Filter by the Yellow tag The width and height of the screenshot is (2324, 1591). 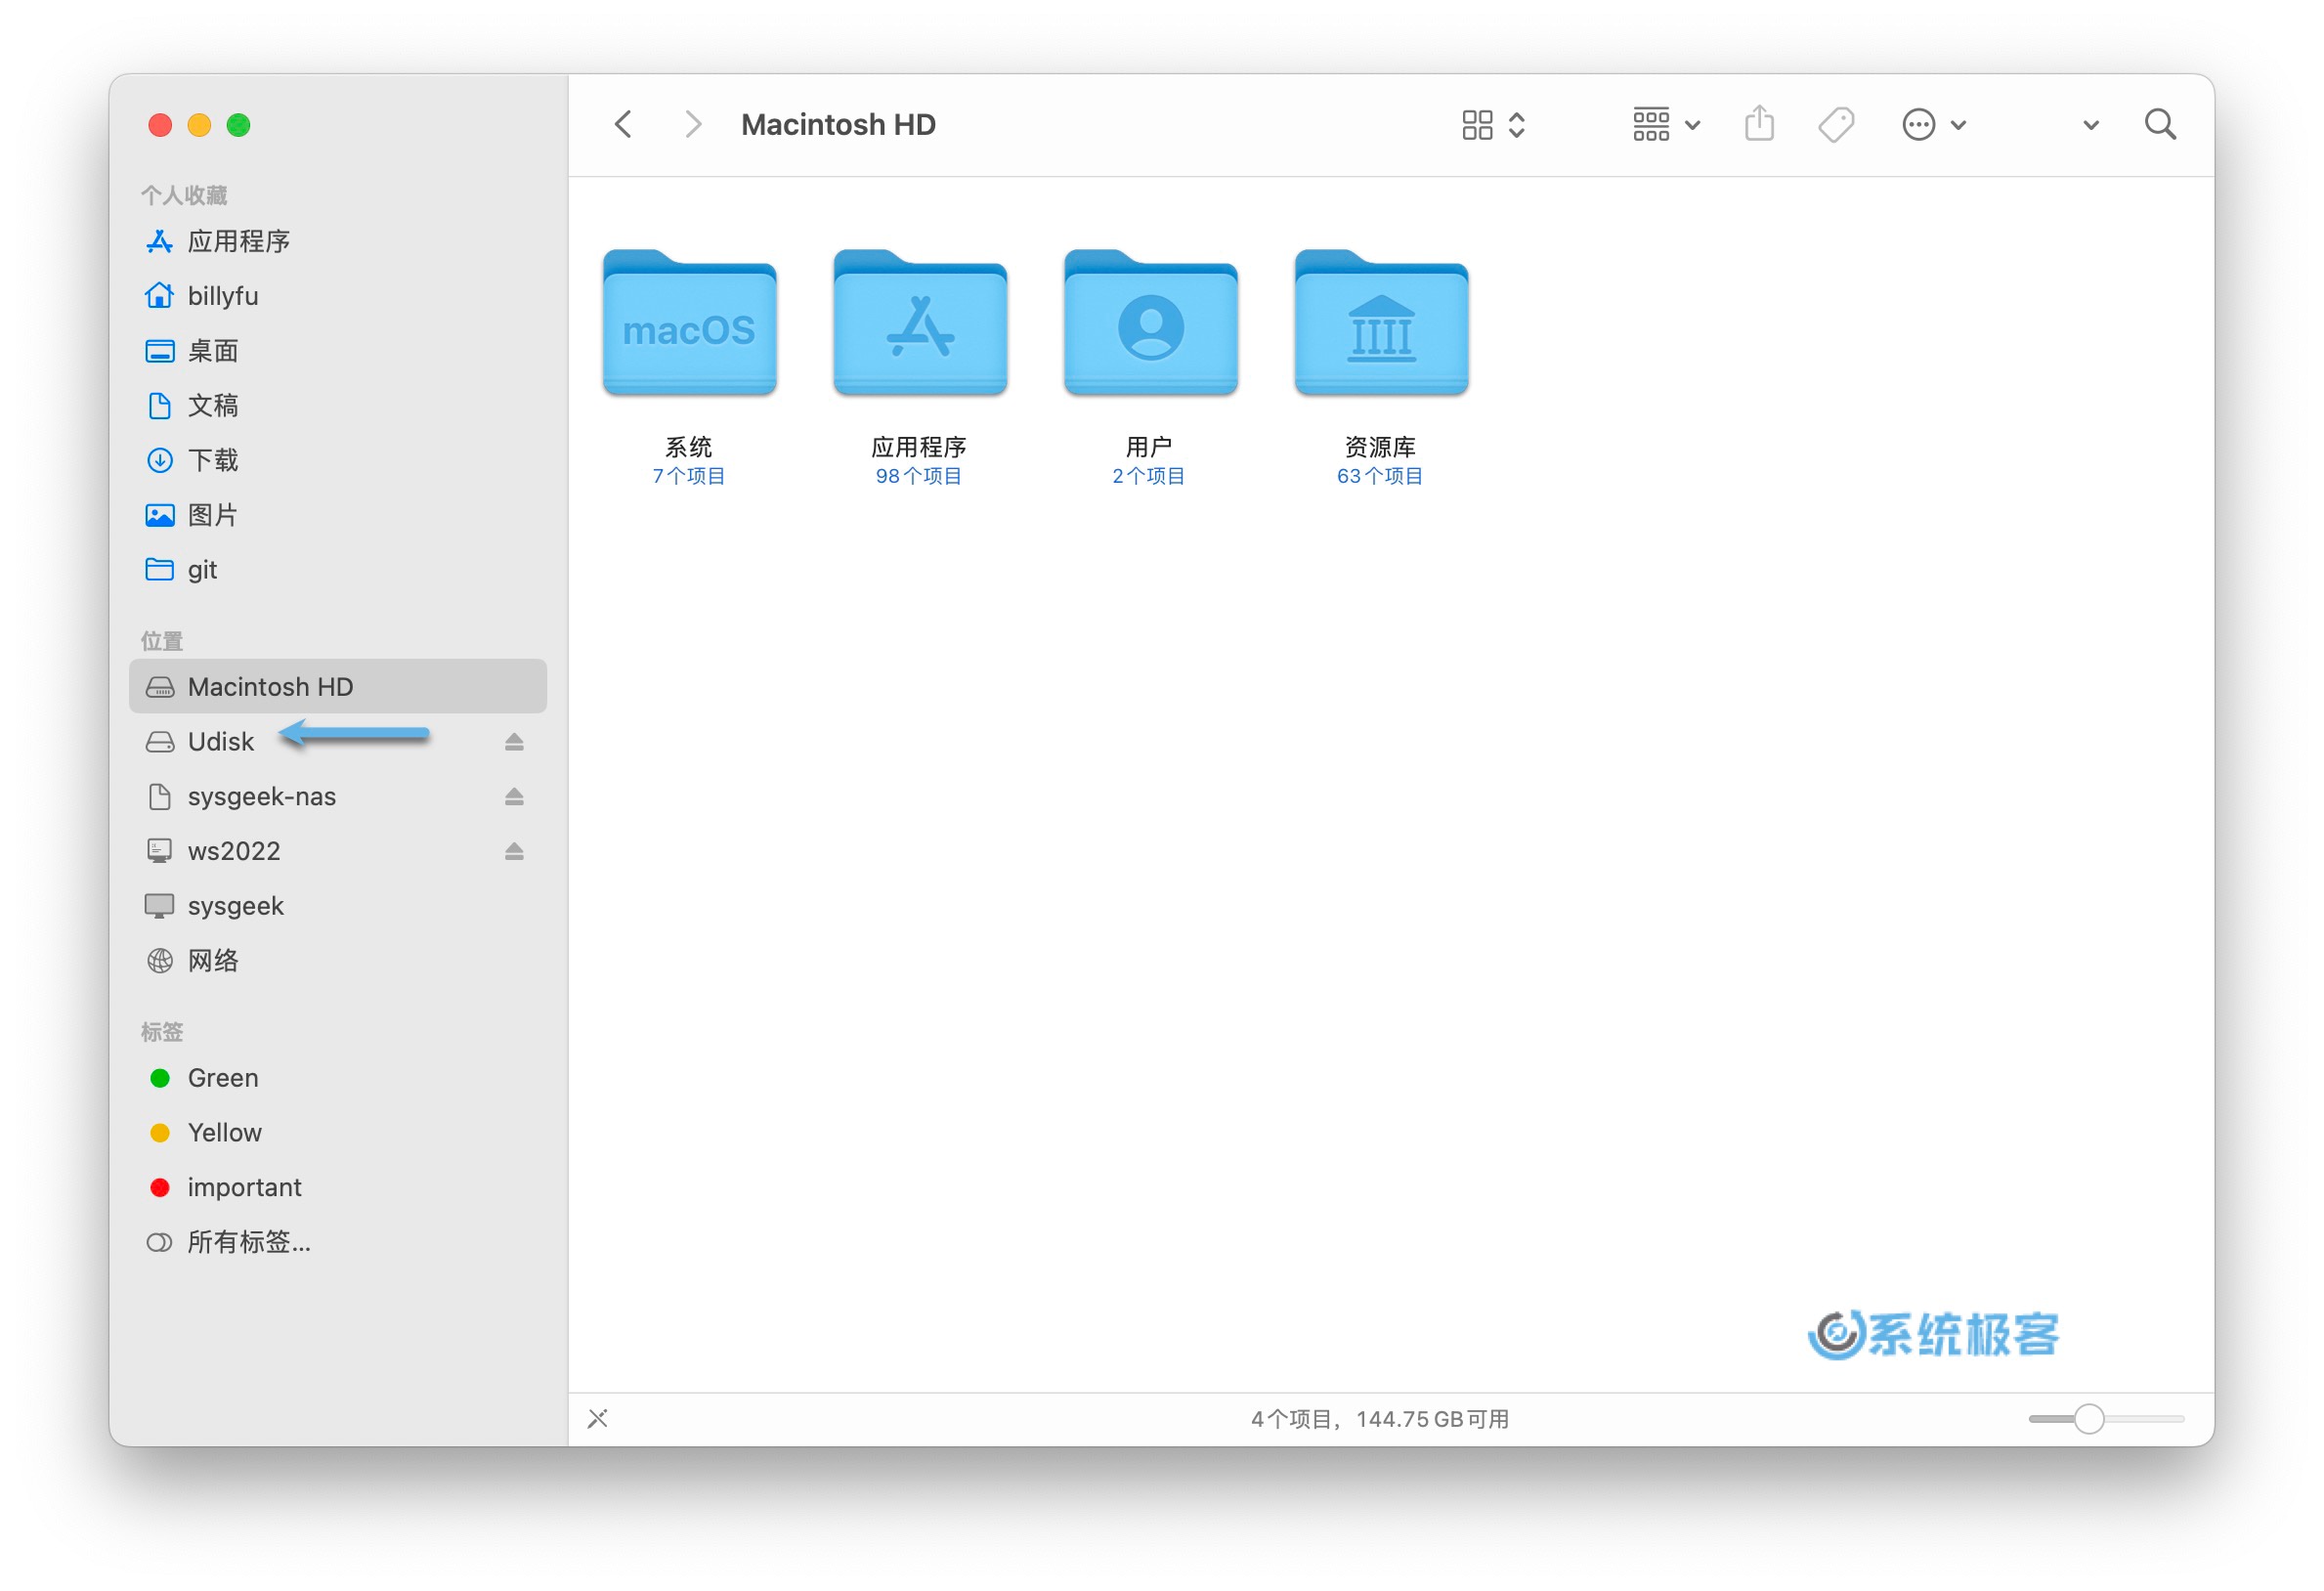[337, 1132]
